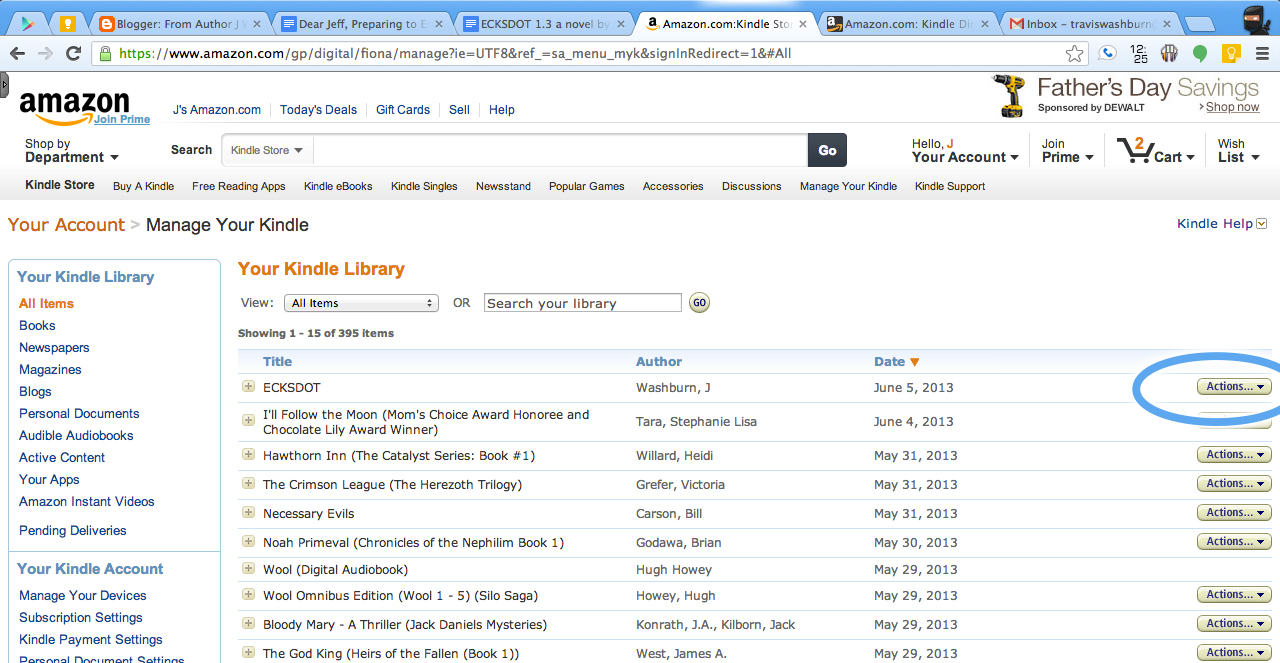Open the Chrome menu
The width and height of the screenshot is (1280, 663).
tap(1262, 52)
